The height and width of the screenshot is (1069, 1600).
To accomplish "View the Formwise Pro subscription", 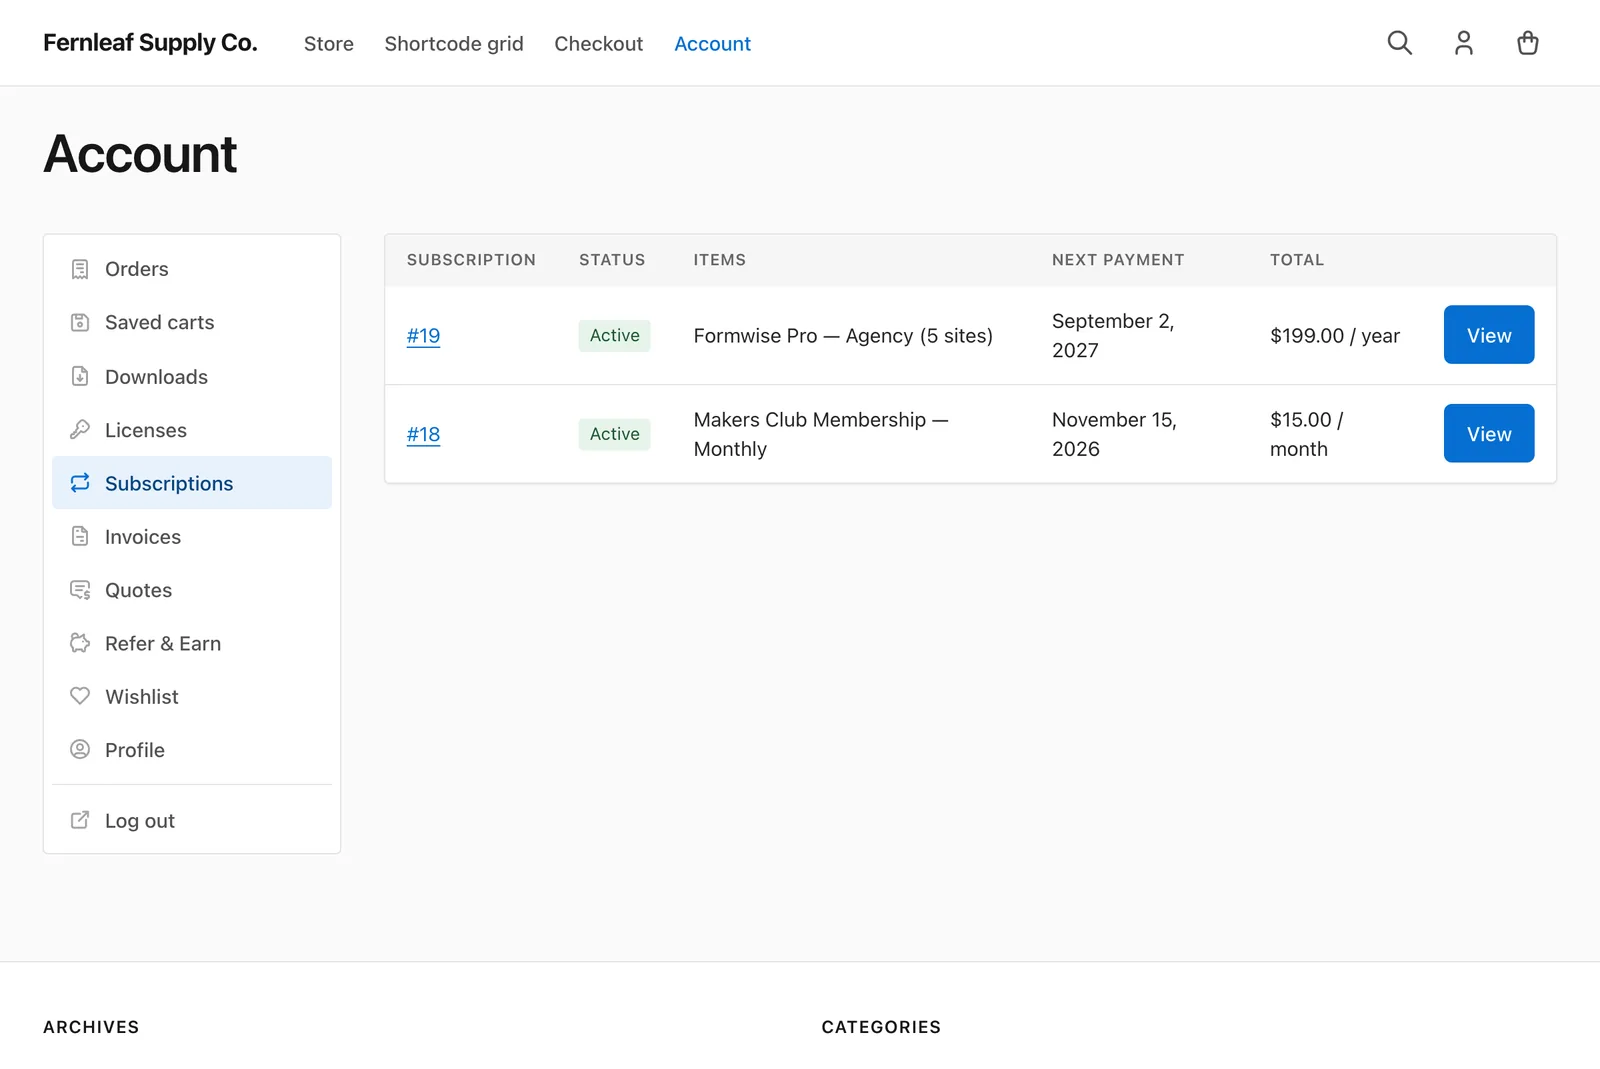I will [1489, 335].
